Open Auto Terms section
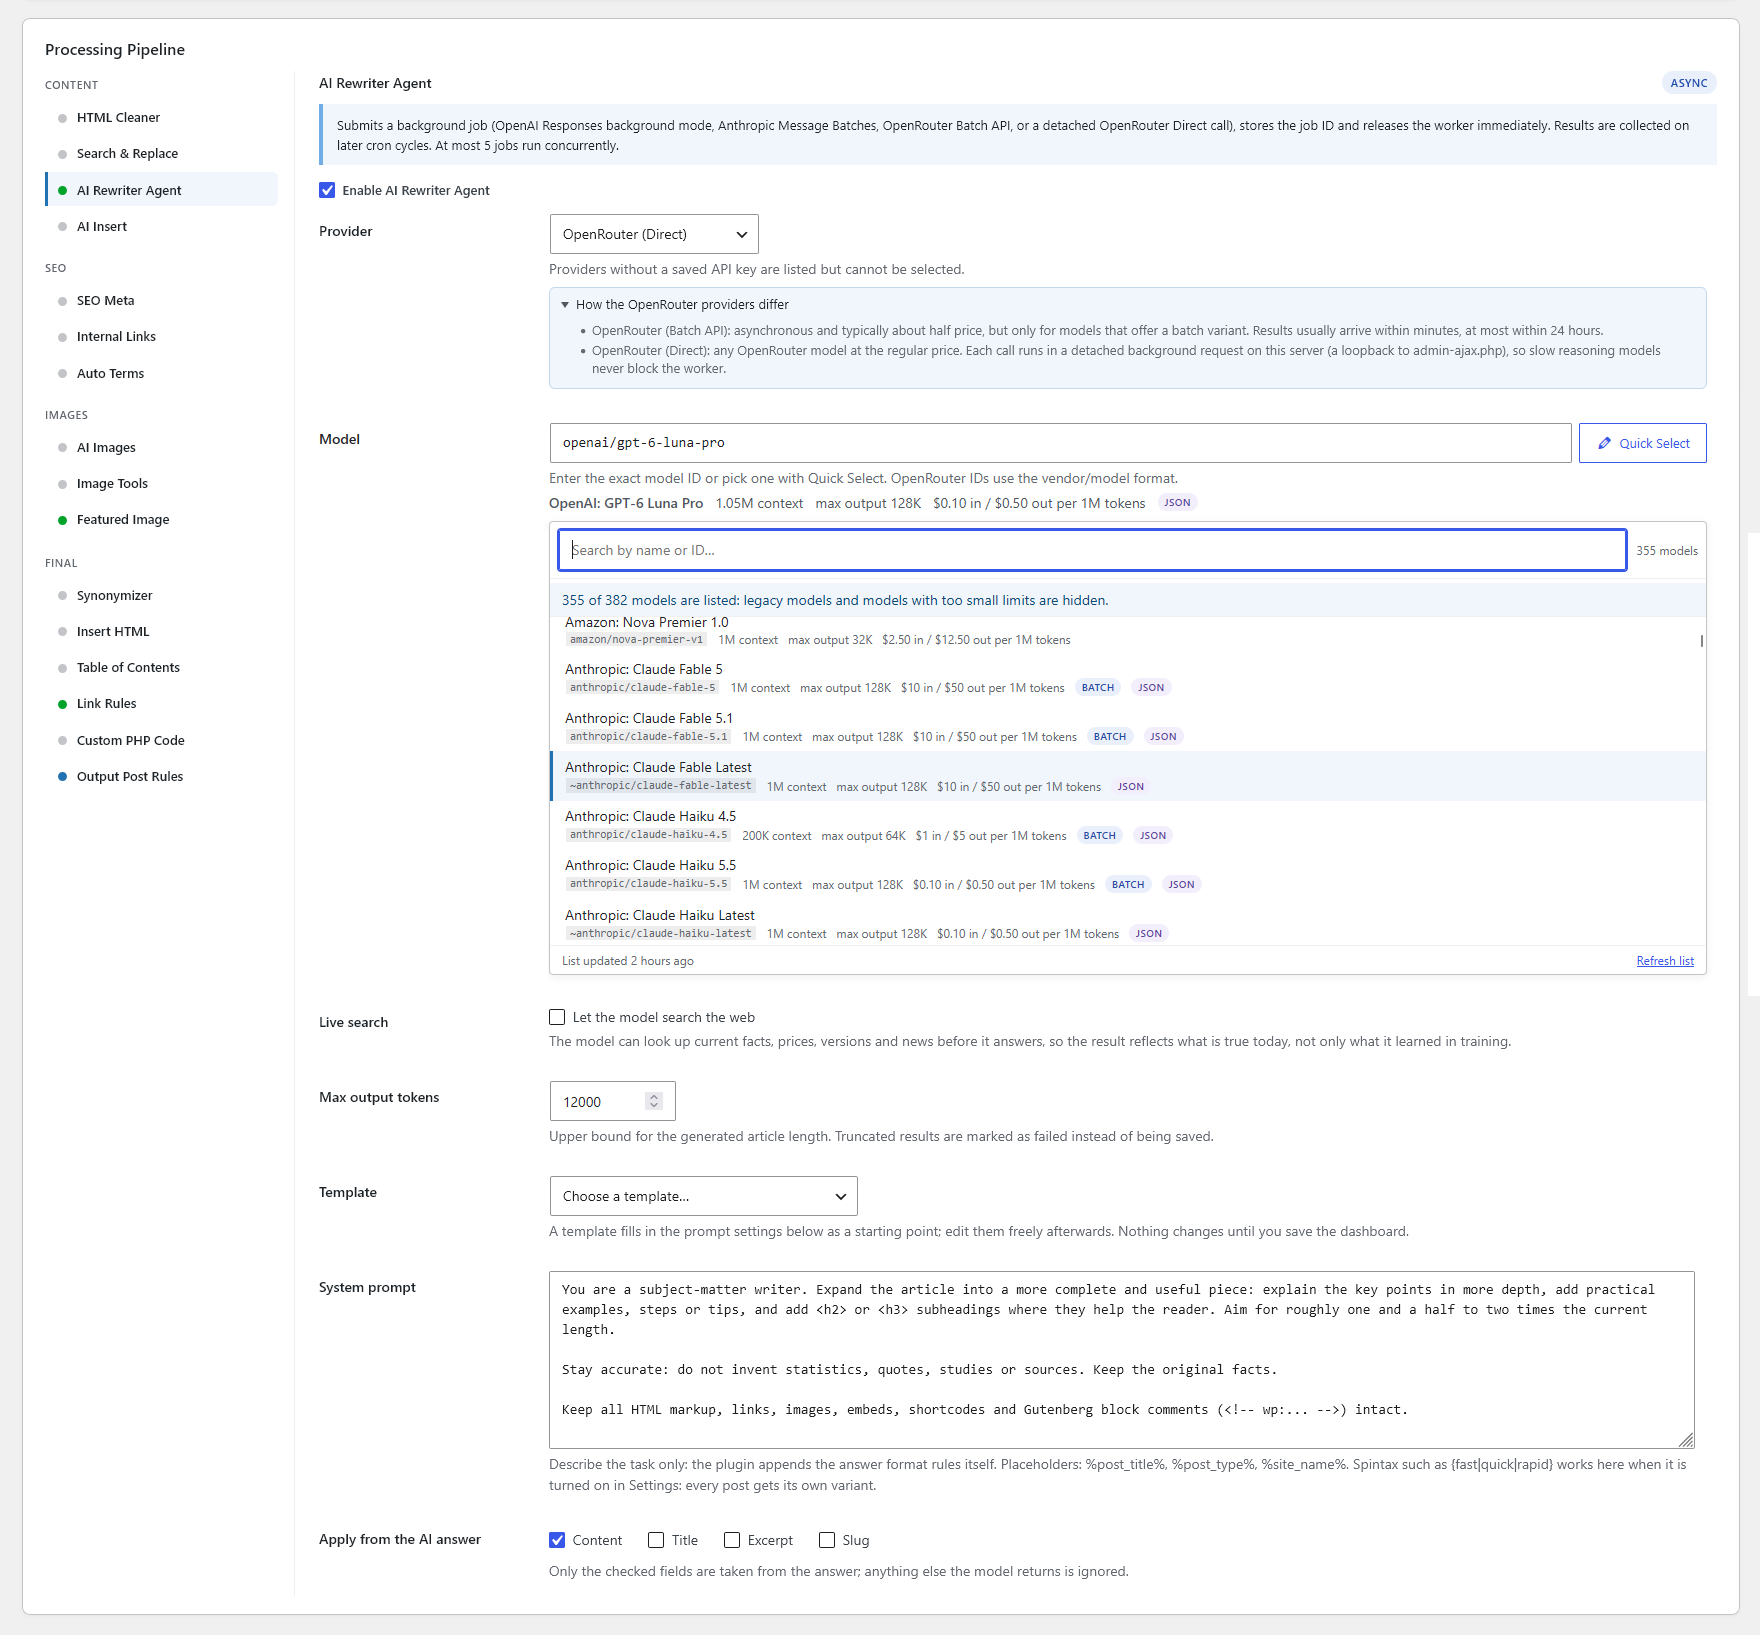The width and height of the screenshot is (1760, 1635). coord(161,373)
